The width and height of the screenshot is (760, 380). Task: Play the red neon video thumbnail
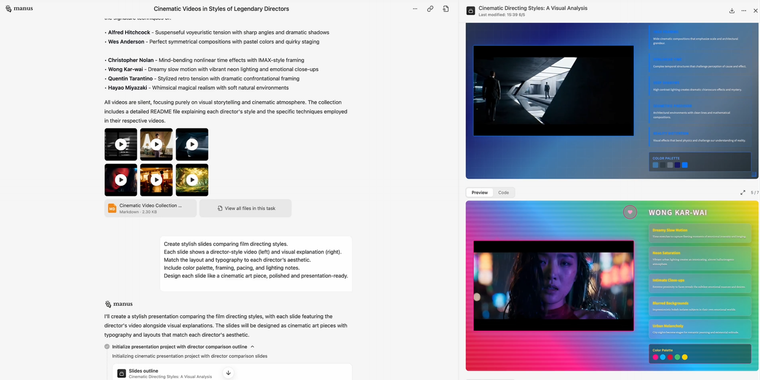coord(121,180)
